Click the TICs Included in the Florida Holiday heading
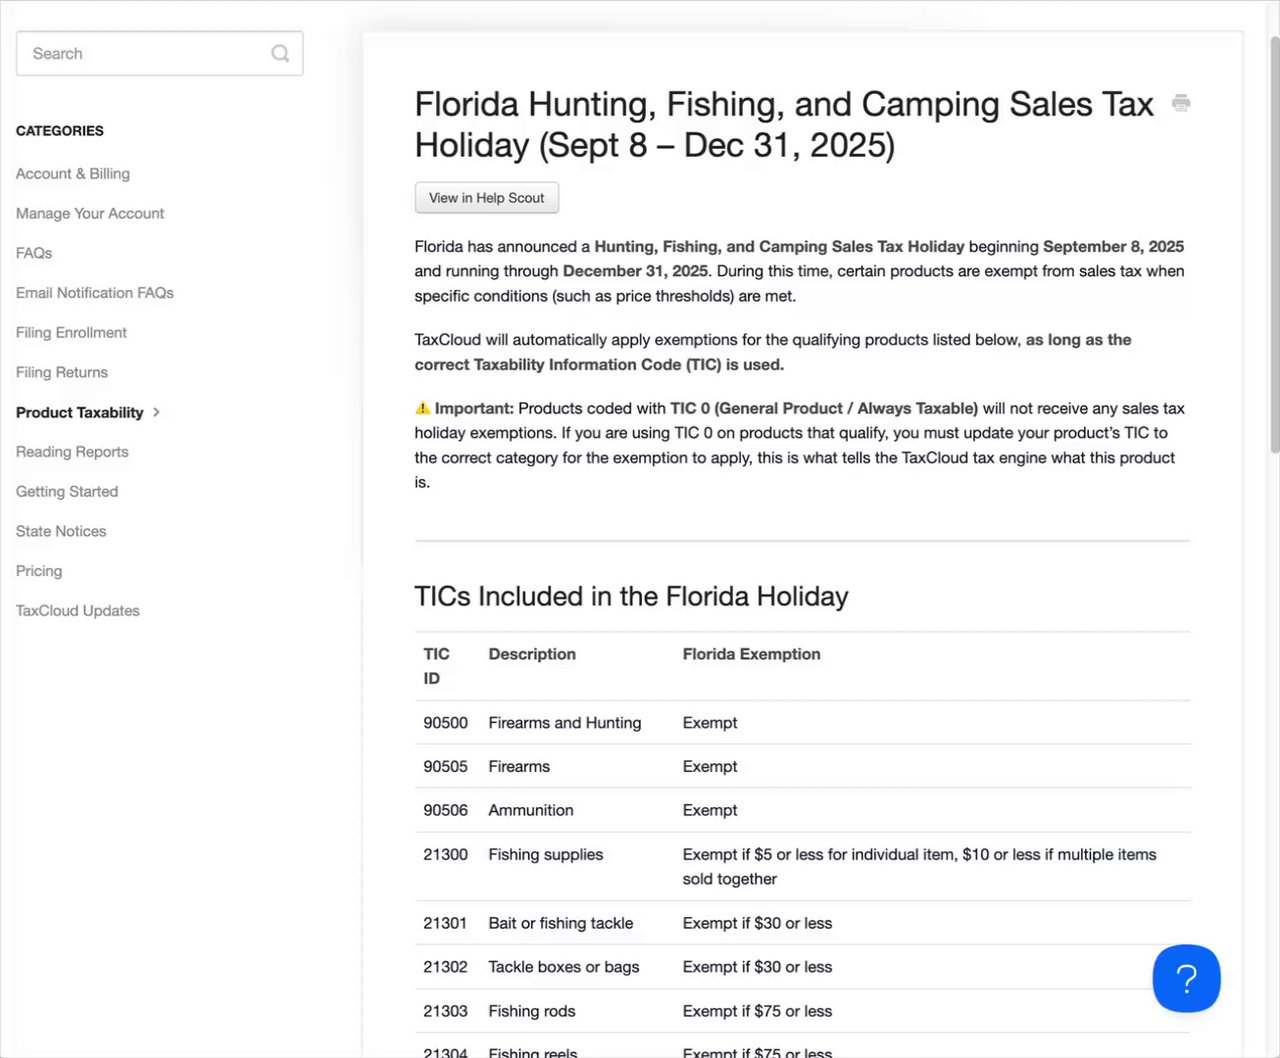The image size is (1280, 1058). 631,596
